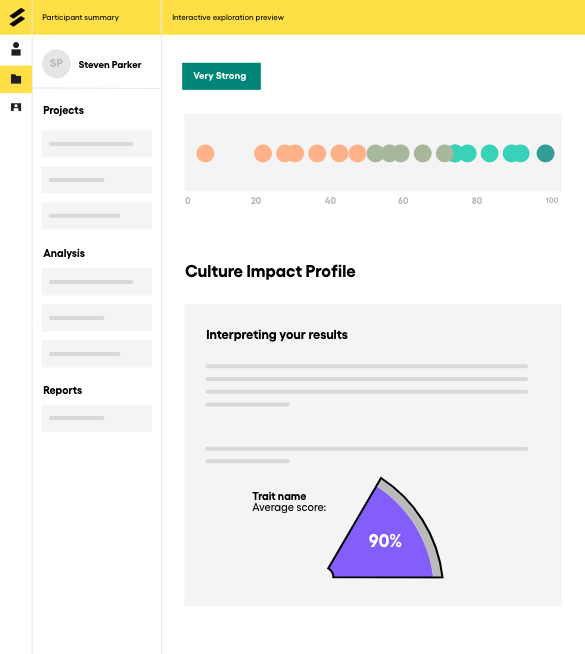This screenshot has height=654, width=585.
Task: Click the orange dot above 20
Action: click(x=263, y=153)
